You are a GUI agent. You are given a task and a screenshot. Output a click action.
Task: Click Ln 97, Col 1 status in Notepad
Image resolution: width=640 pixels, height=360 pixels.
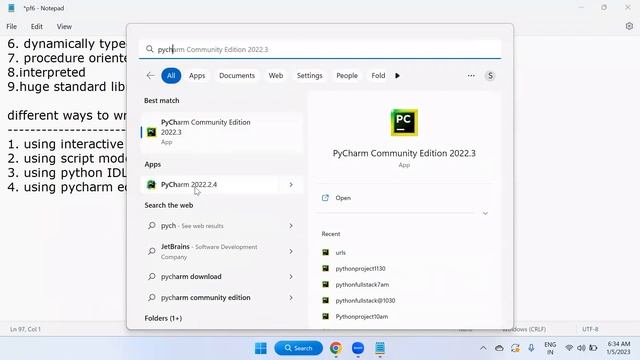coord(25,329)
